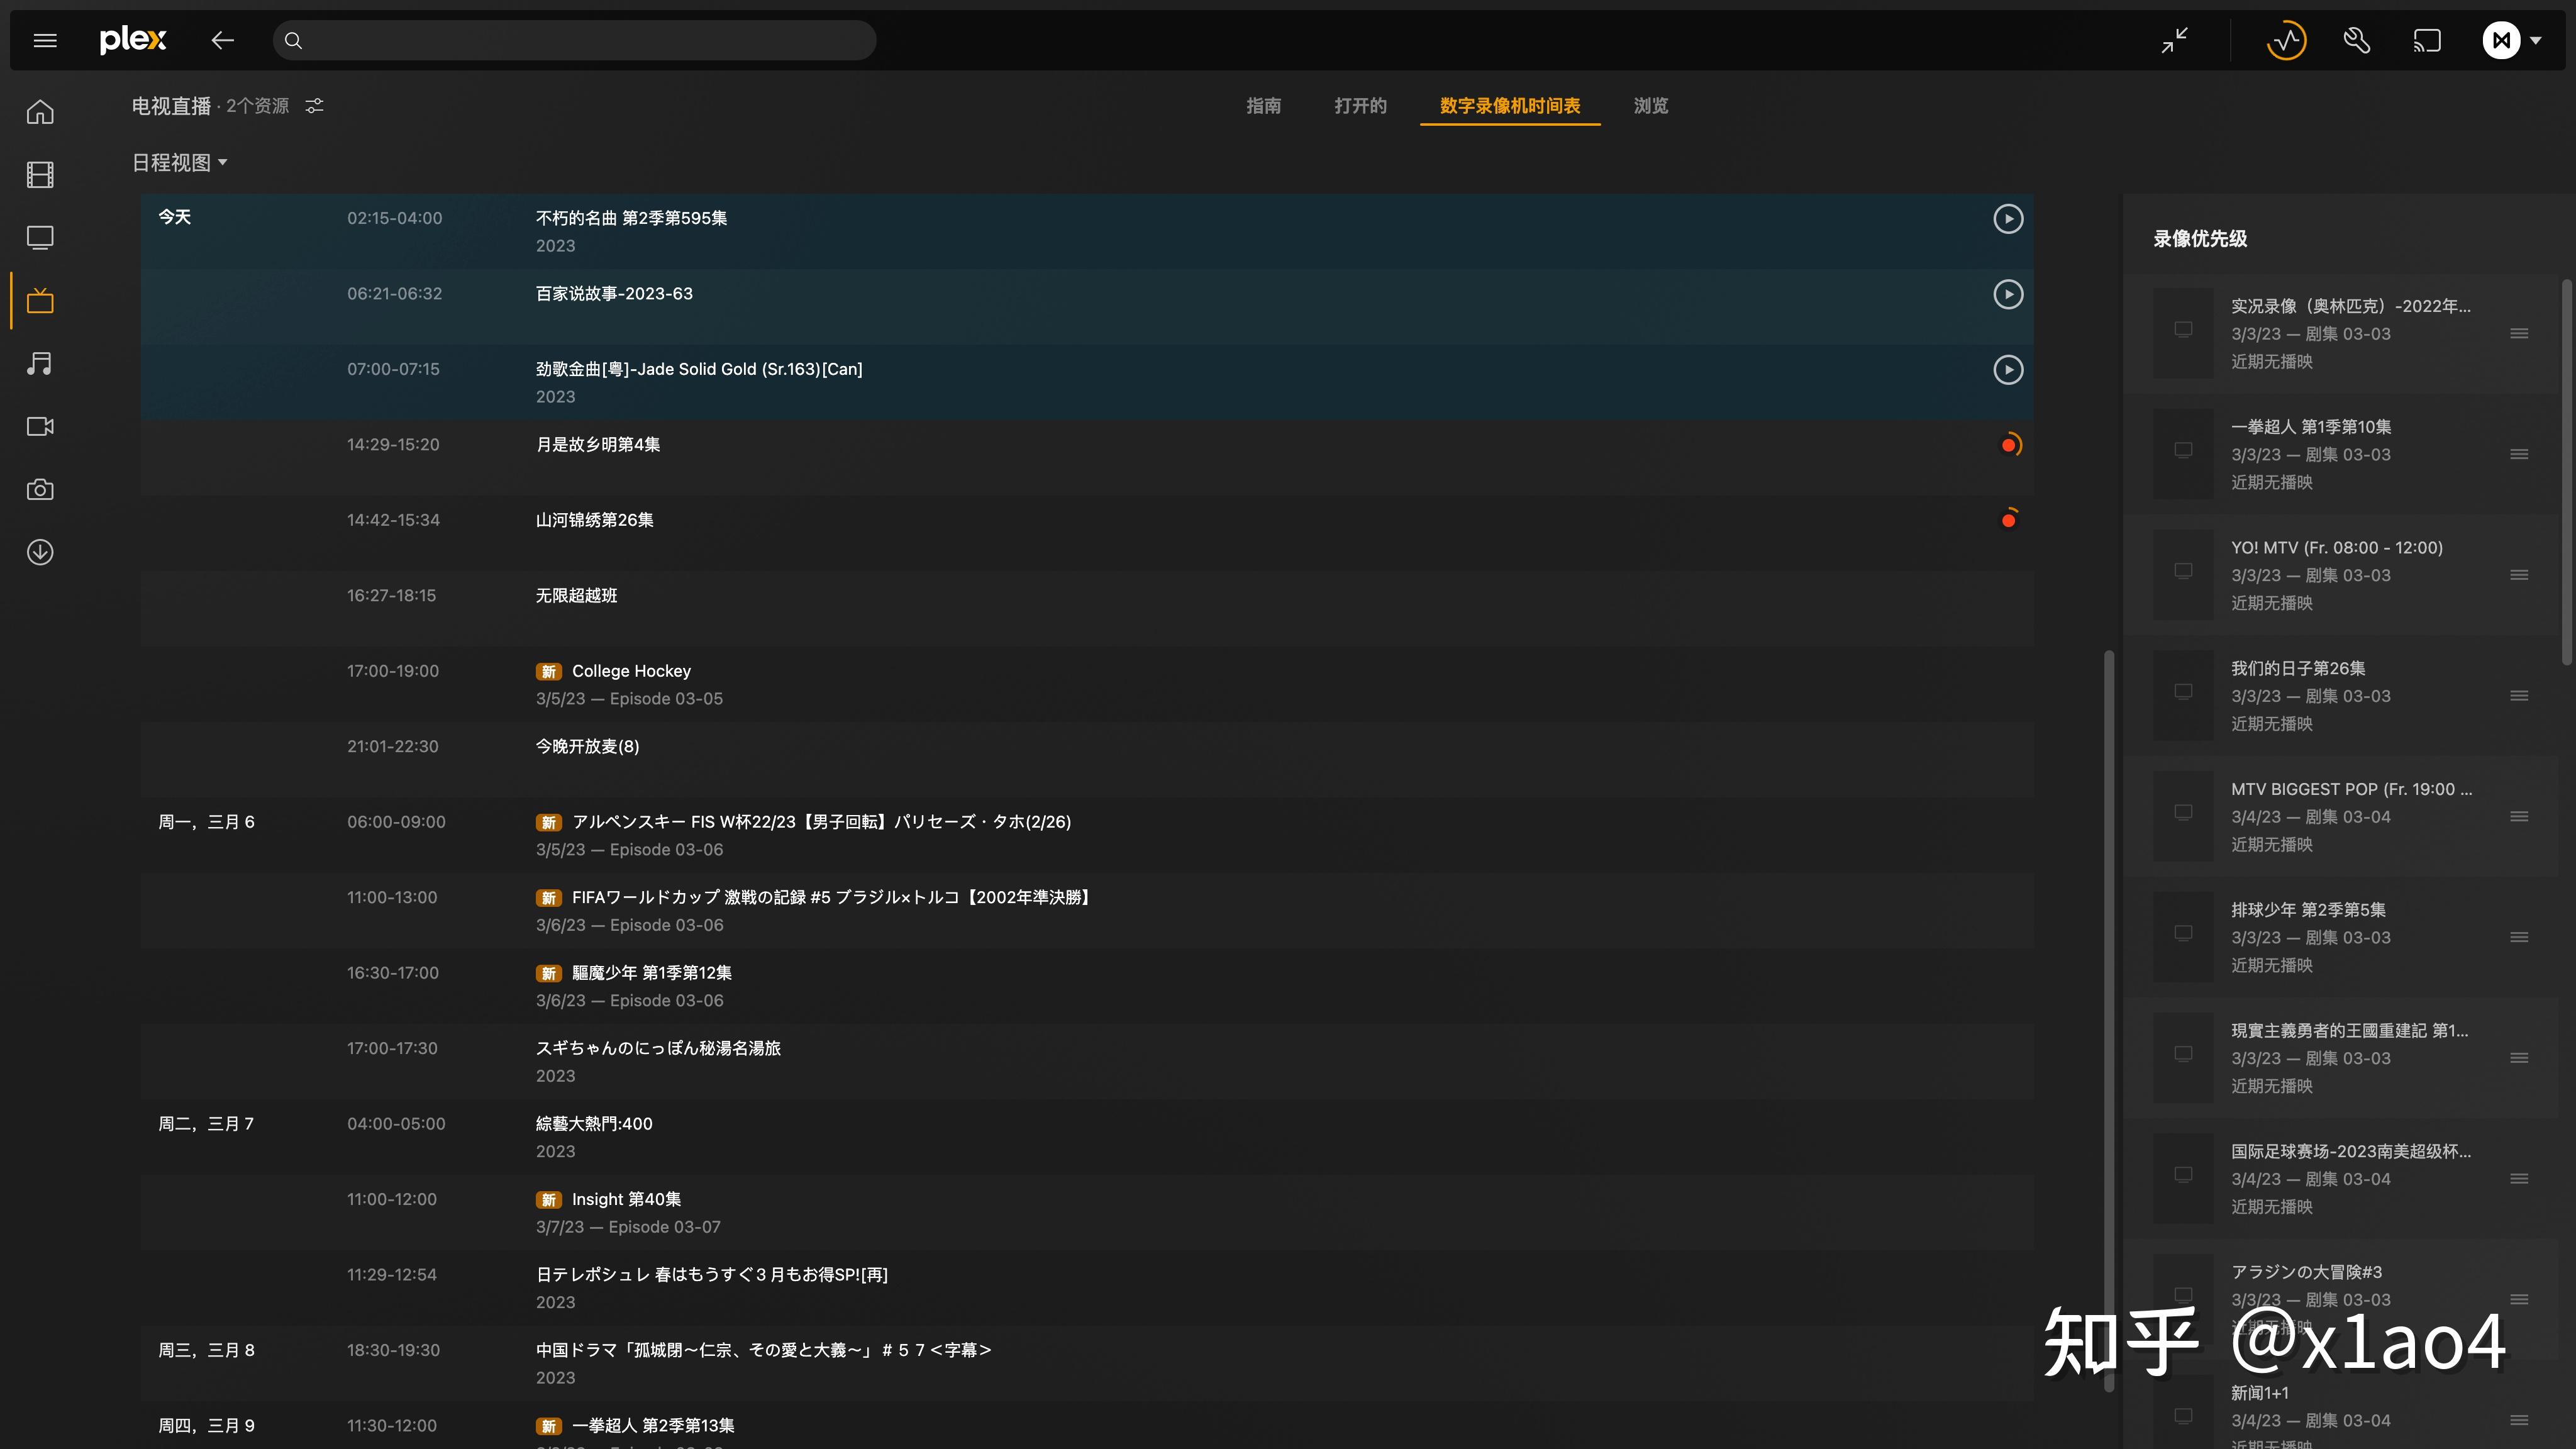Expand the 日程视图 view dropdown
Viewport: 2576px width, 1449px height.
tap(180, 162)
